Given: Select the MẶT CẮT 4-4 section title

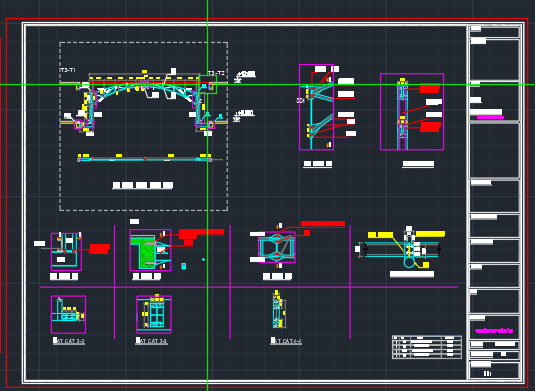Looking at the screenshot, I should [x=286, y=341].
